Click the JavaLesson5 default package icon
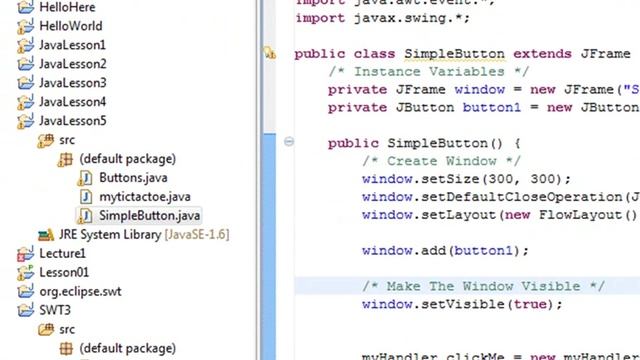The image size is (640, 360). (x=66, y=159)
